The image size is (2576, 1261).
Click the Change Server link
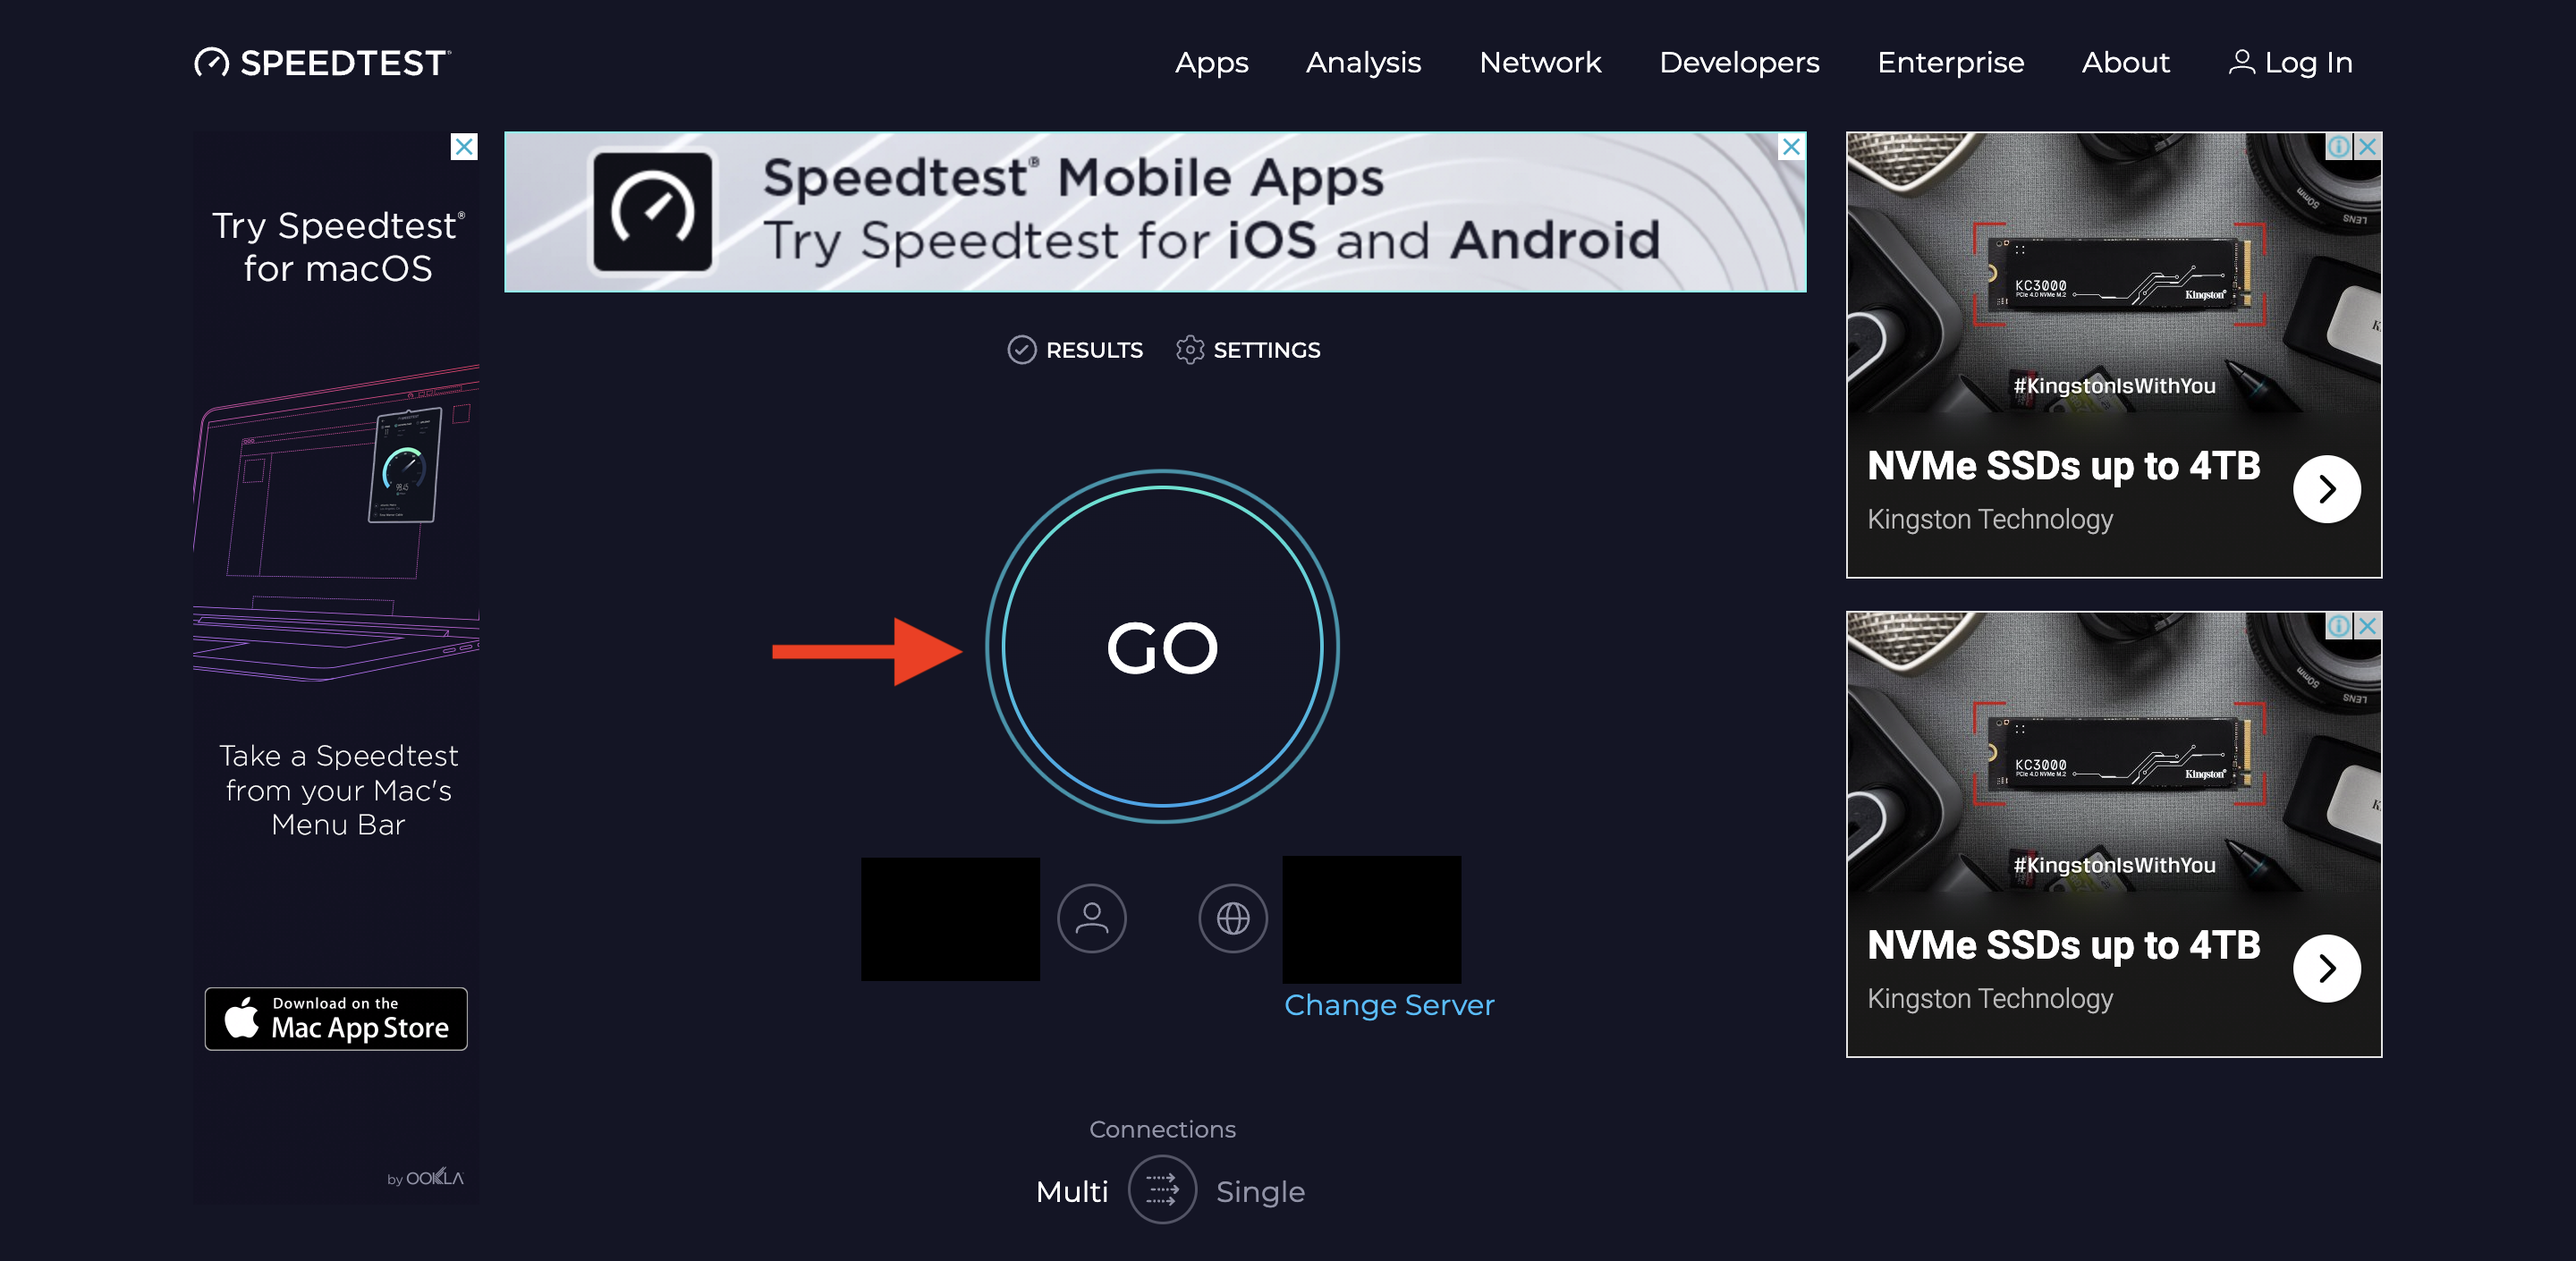click(1388, 1005)
